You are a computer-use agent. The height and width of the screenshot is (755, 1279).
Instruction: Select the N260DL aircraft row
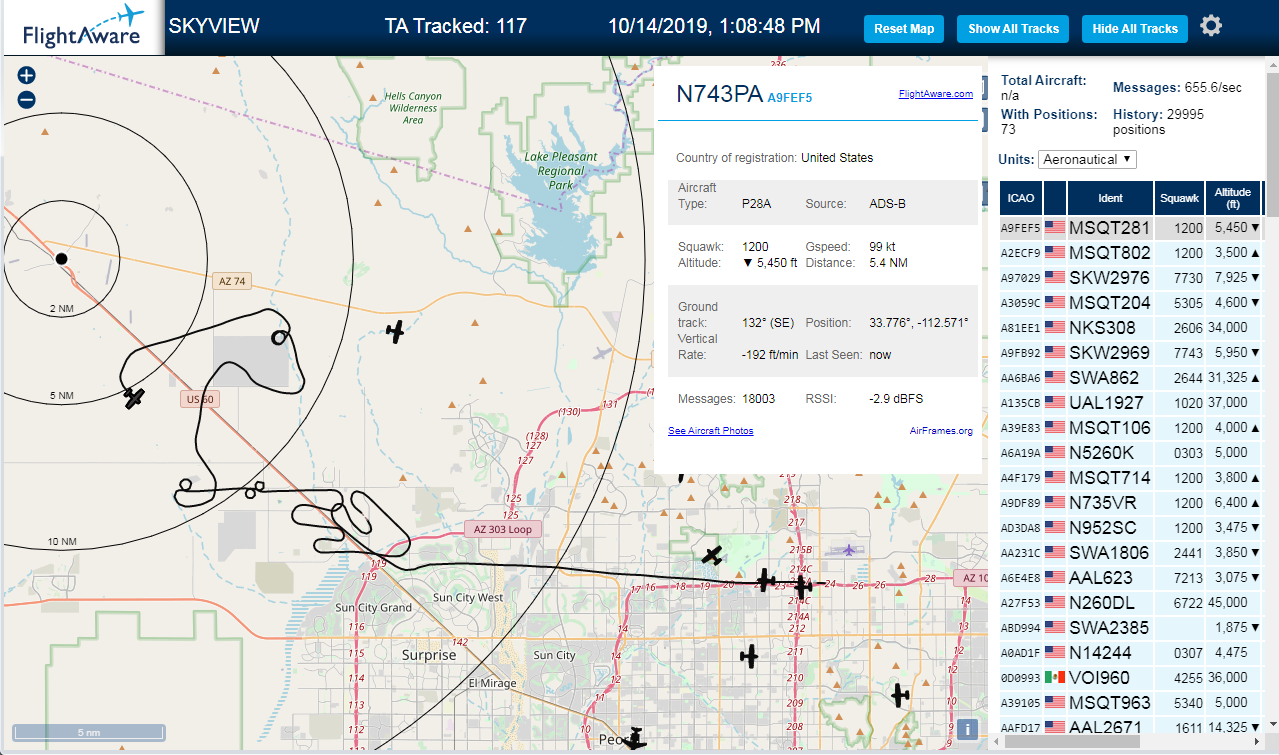click(1131, 603)
